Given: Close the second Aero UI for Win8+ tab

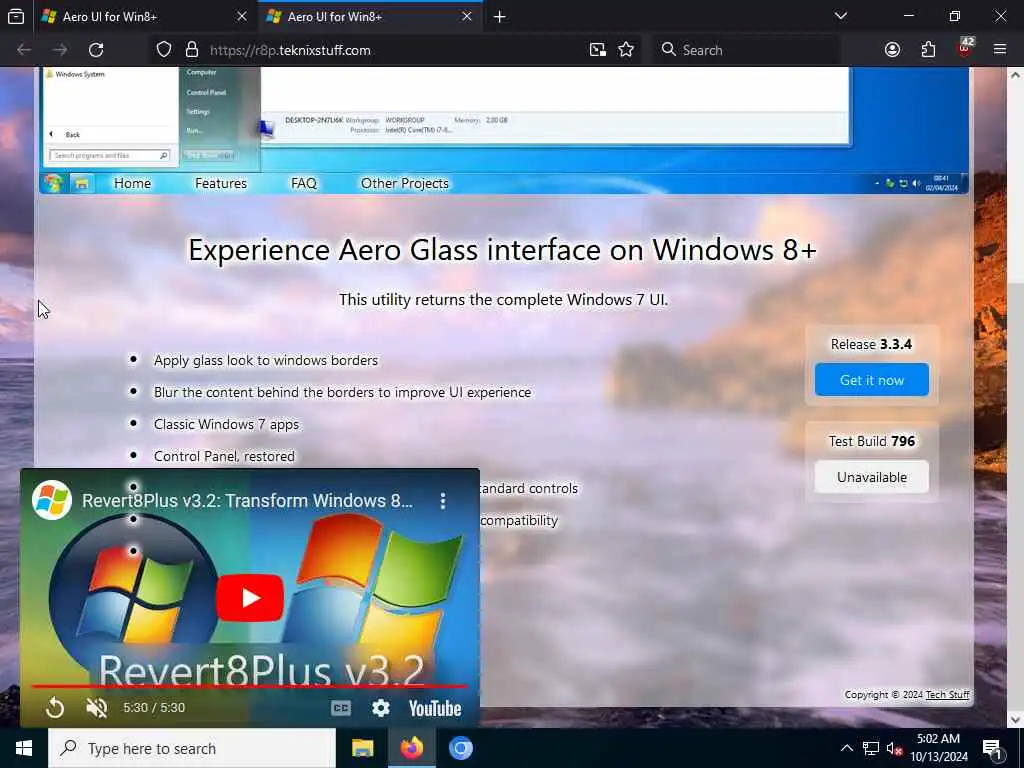Looking at the screenshot, I should click(x=467, y=16).
